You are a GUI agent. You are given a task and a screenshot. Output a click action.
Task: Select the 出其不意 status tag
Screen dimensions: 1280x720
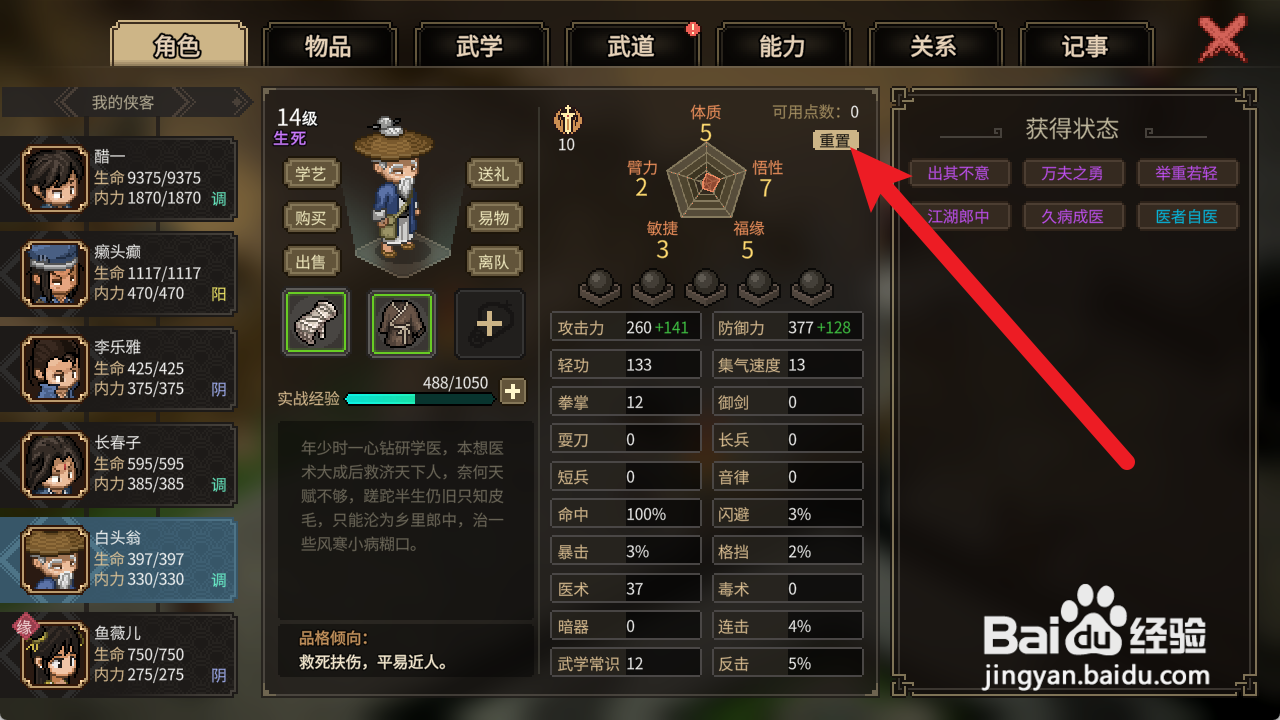[x=959, y=173]
